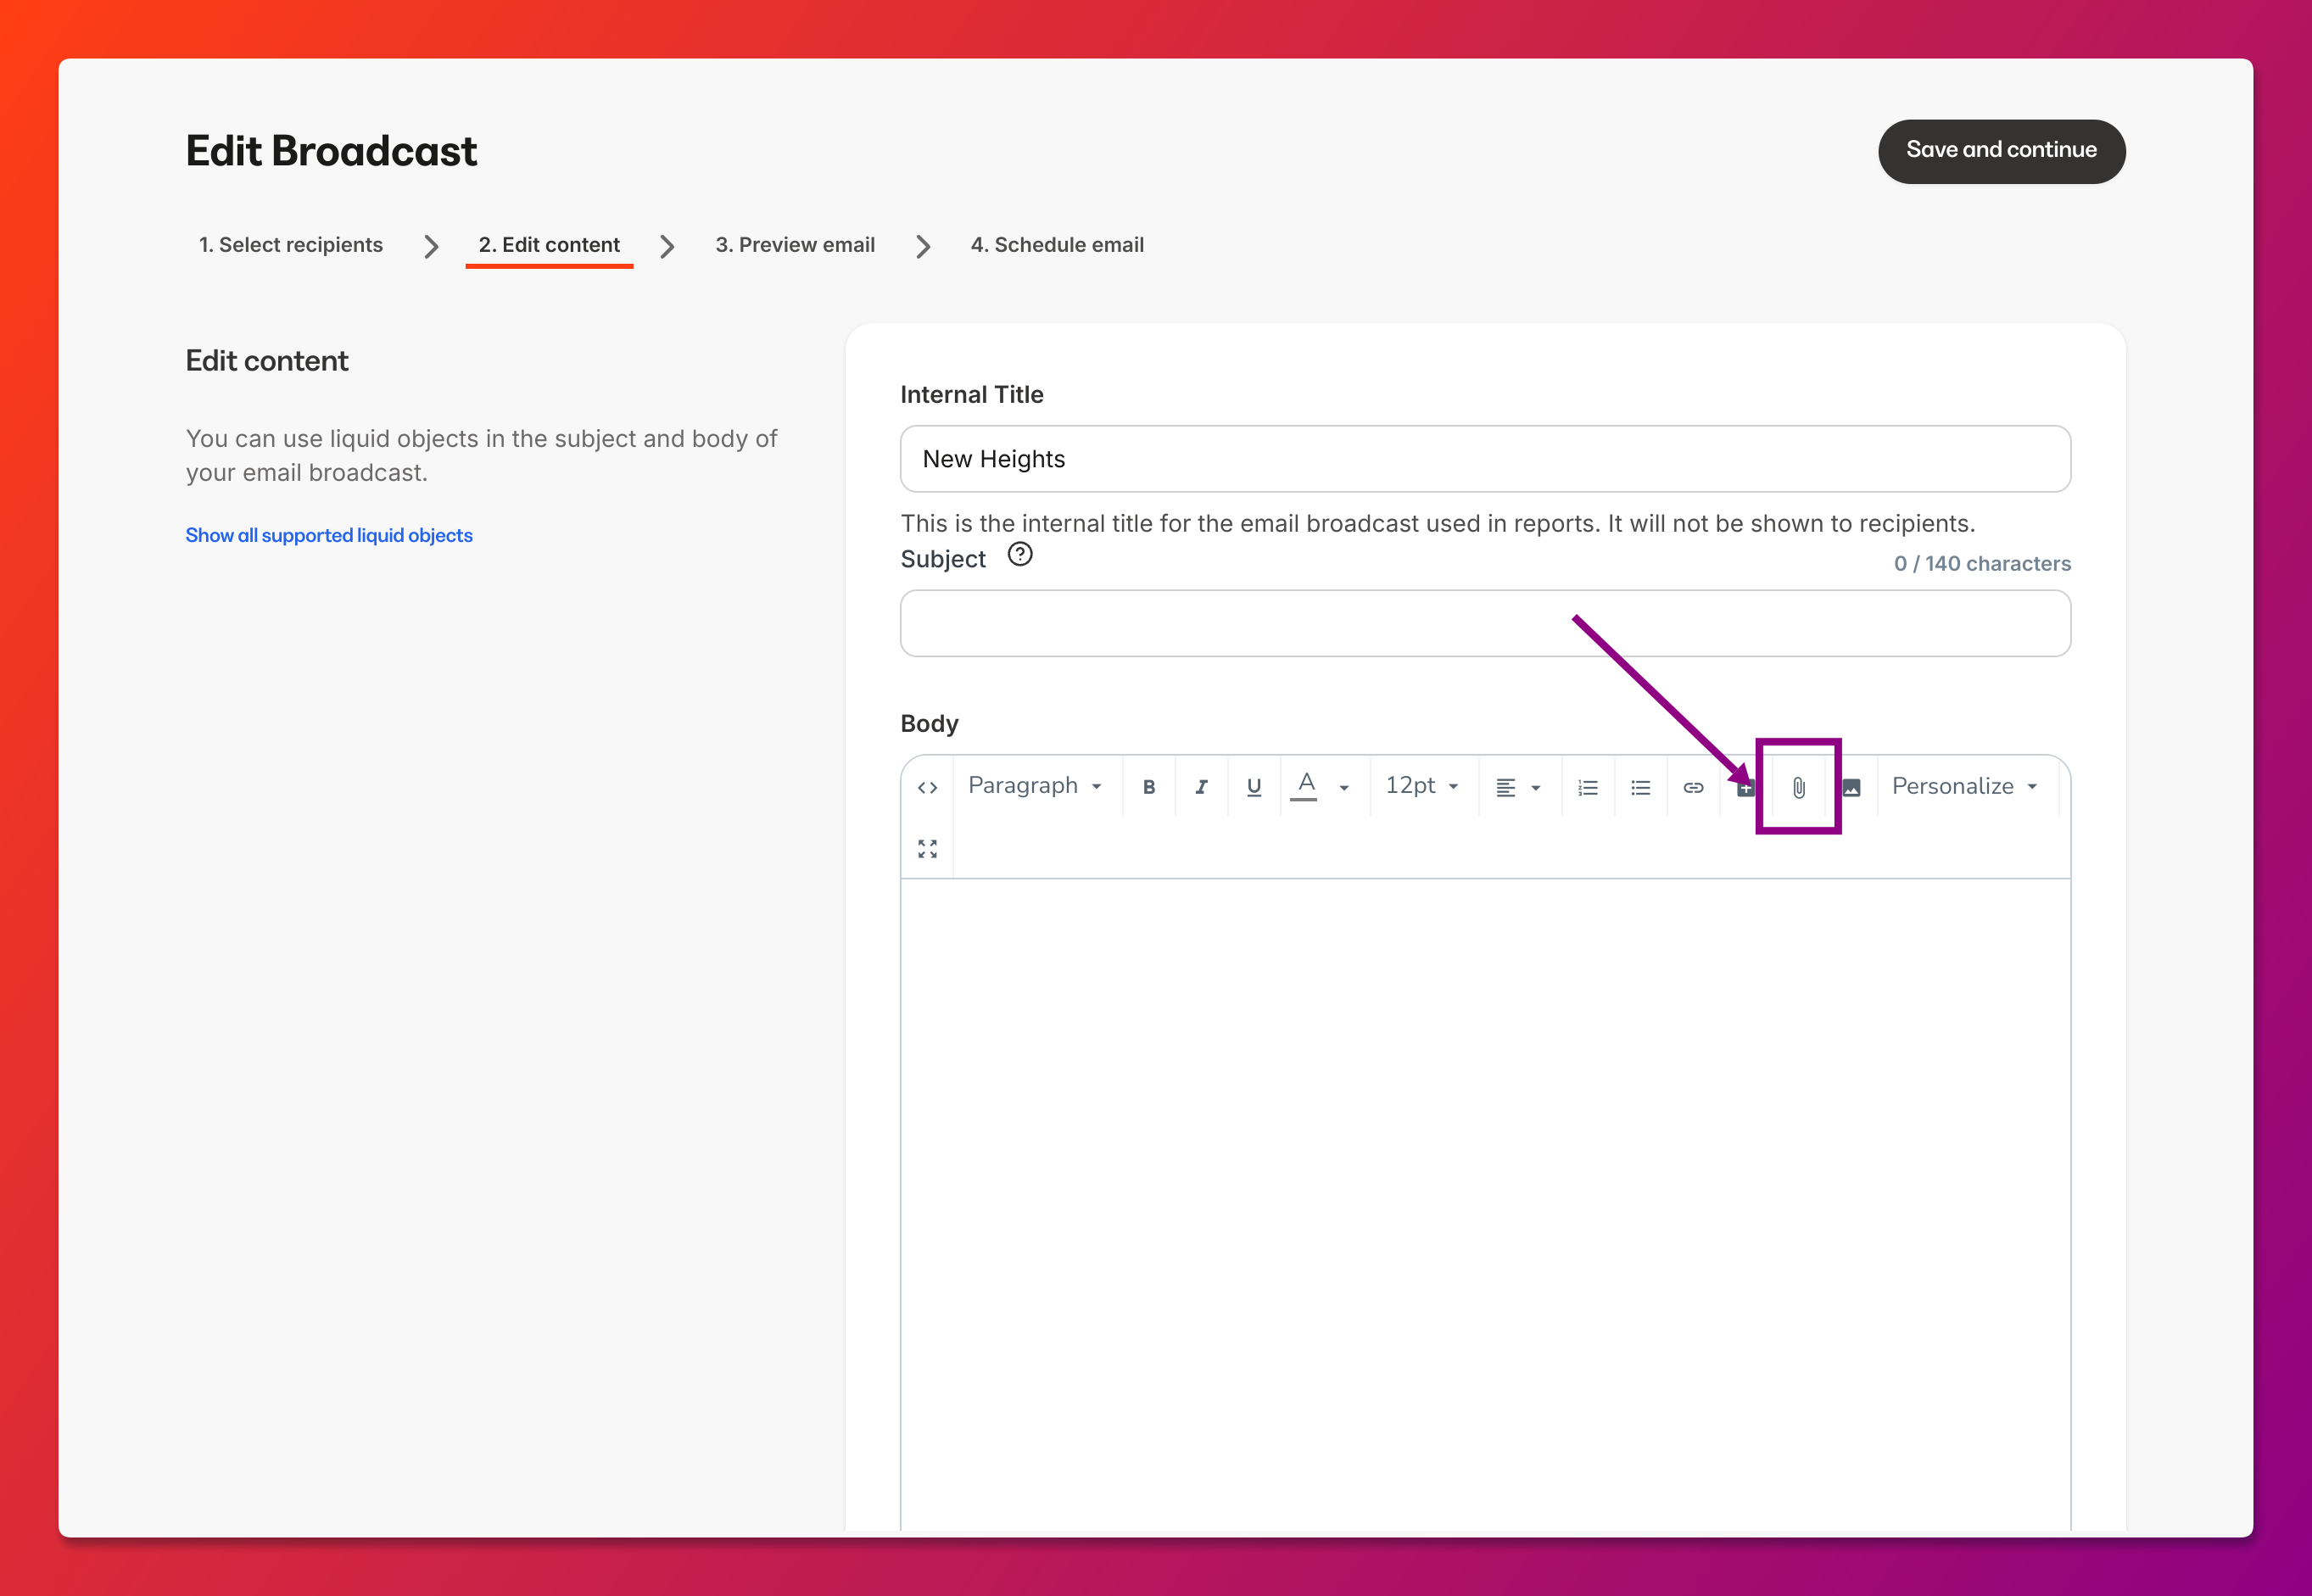This screenshot has width=2312, height=1596.
Task: Attach a file with the paperclip icon
Action: [1798, 788]
